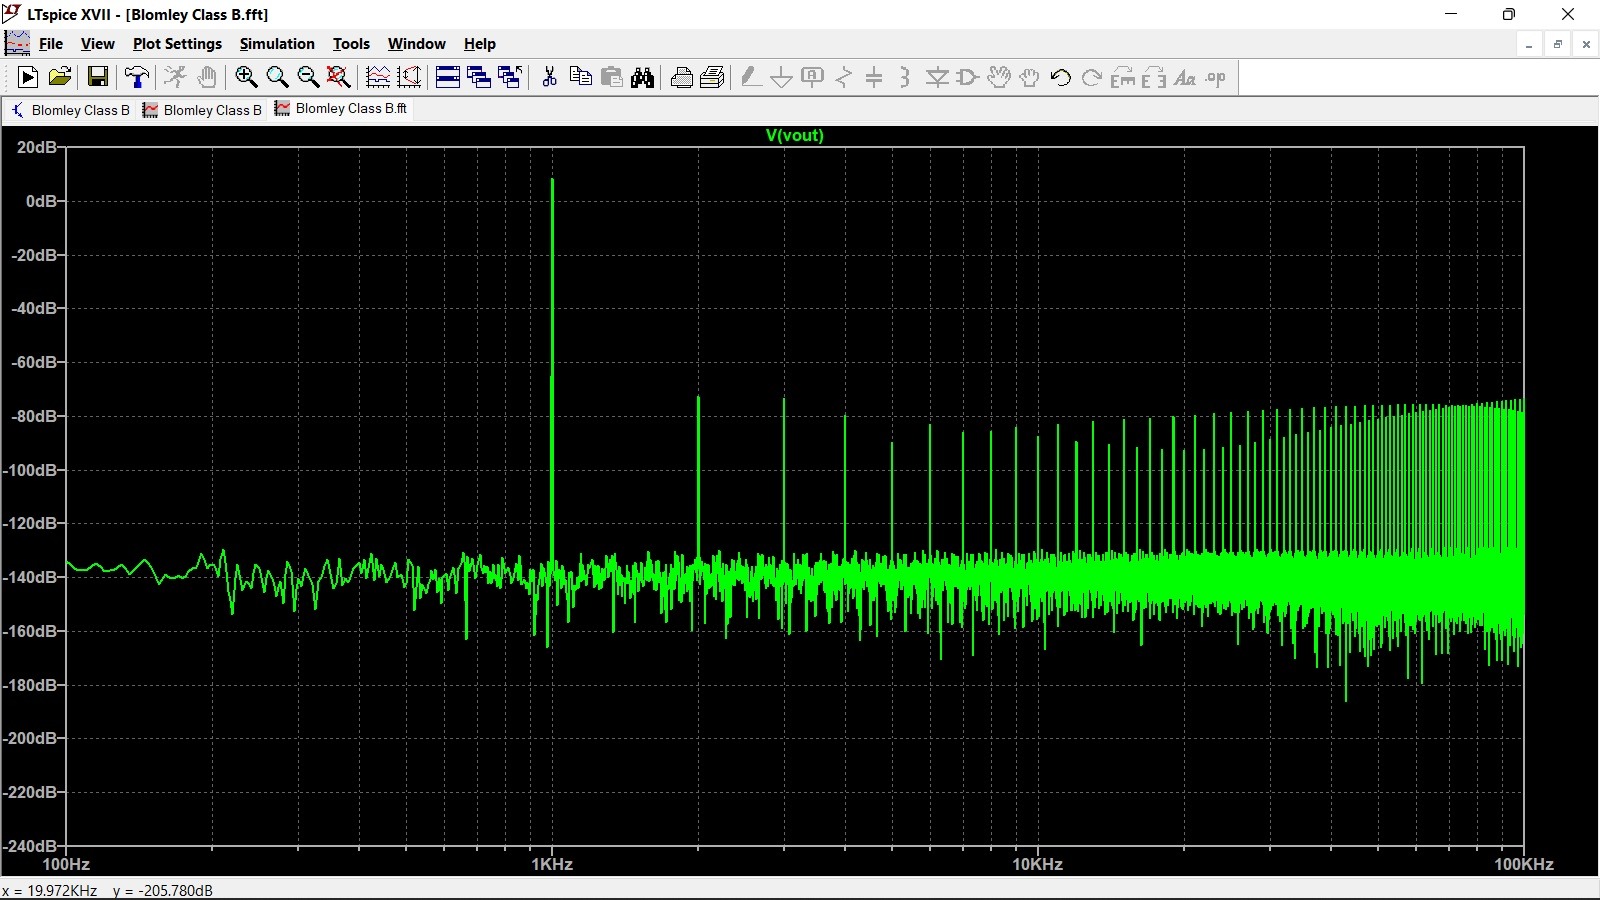Viewport: 1600px width, 900px height.
Task: Click the Halt simulation running-man icon
Action: click(x=175, y=77)
